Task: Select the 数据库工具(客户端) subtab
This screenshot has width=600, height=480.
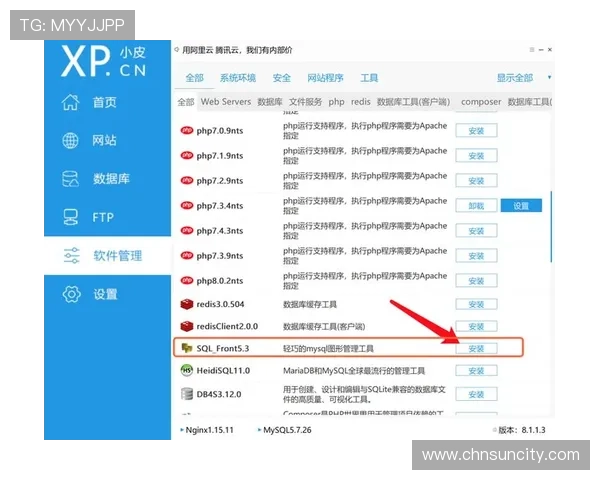Action: [414, 102]
